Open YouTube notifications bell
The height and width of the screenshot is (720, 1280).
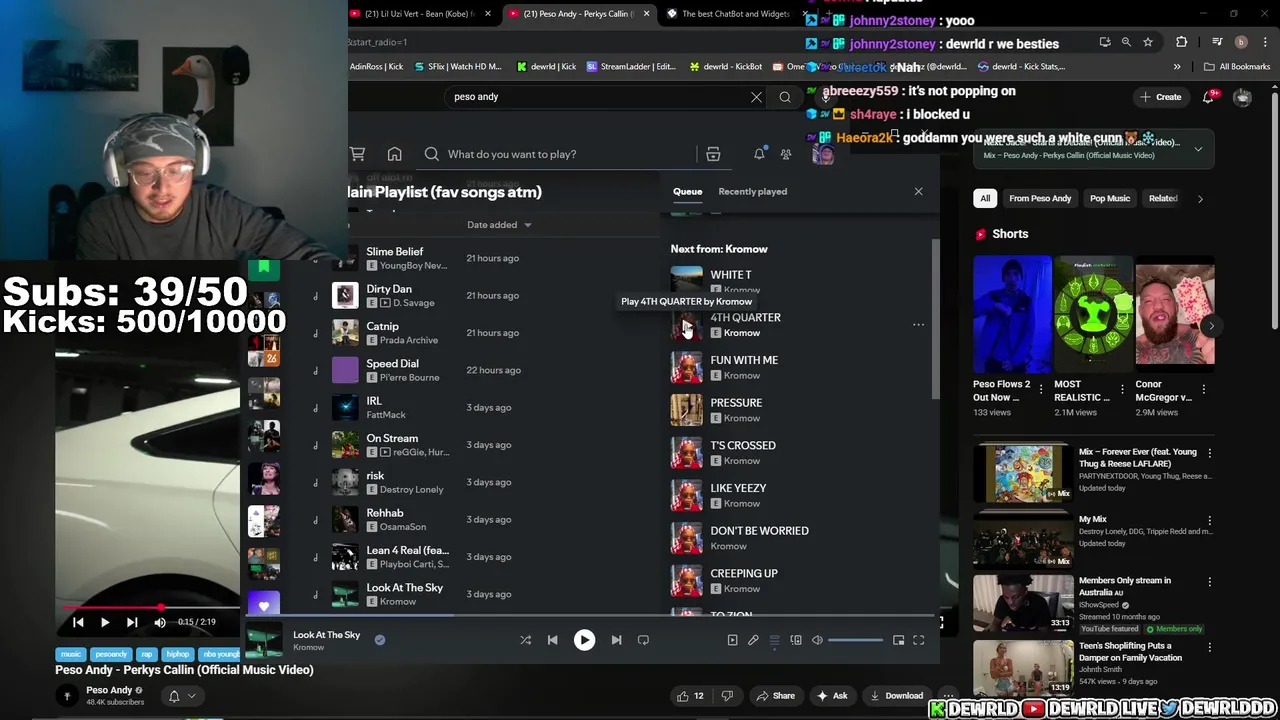coord(1209,97)
